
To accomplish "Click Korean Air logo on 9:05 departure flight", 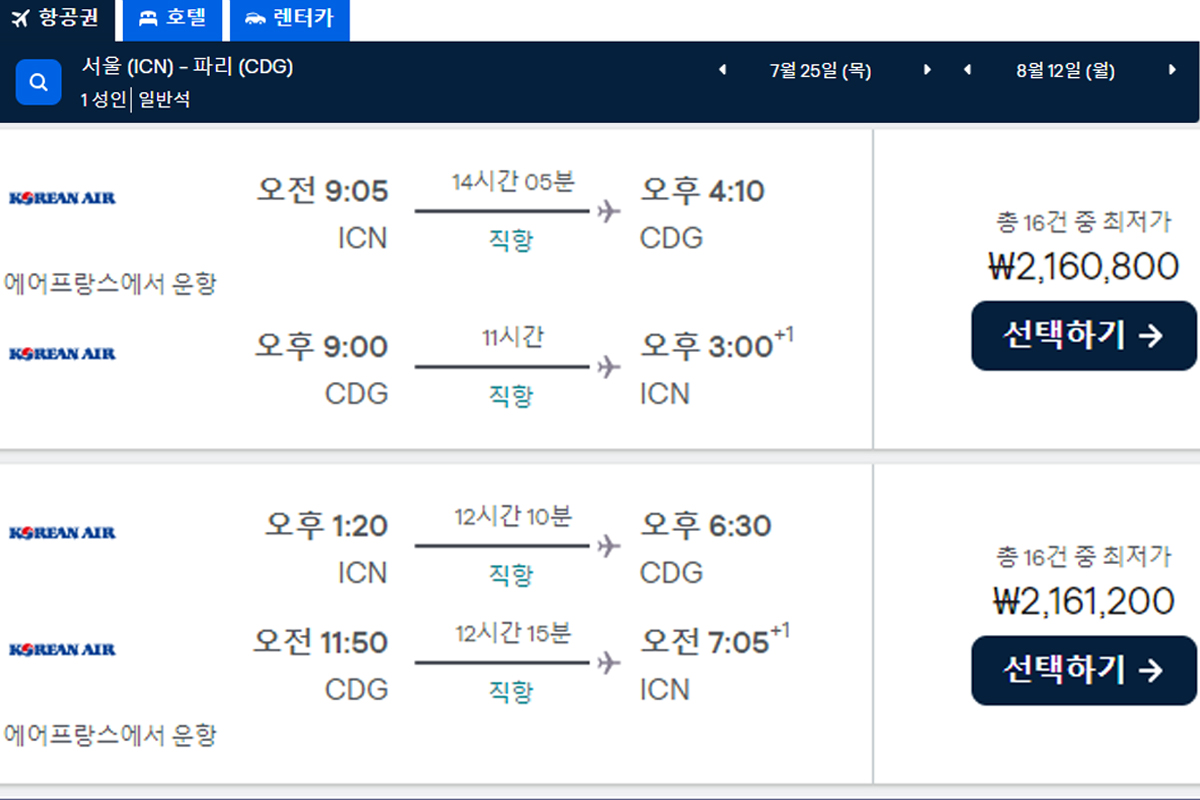I will [62, 198].
